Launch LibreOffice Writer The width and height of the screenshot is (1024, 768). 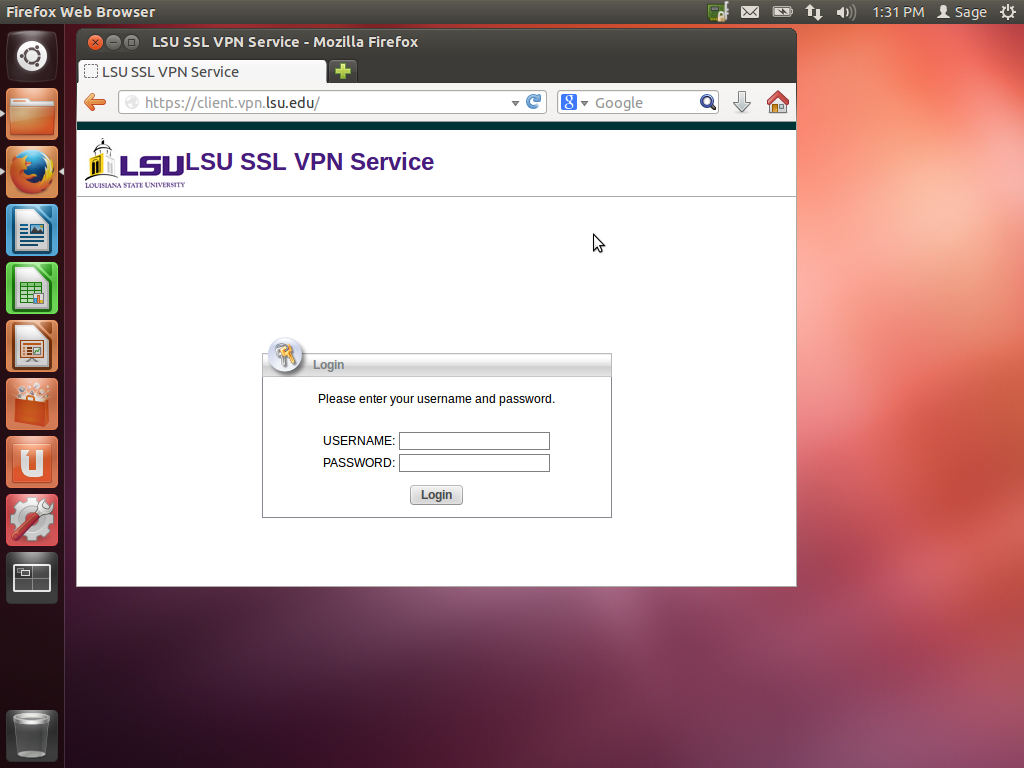pos(32,230)
